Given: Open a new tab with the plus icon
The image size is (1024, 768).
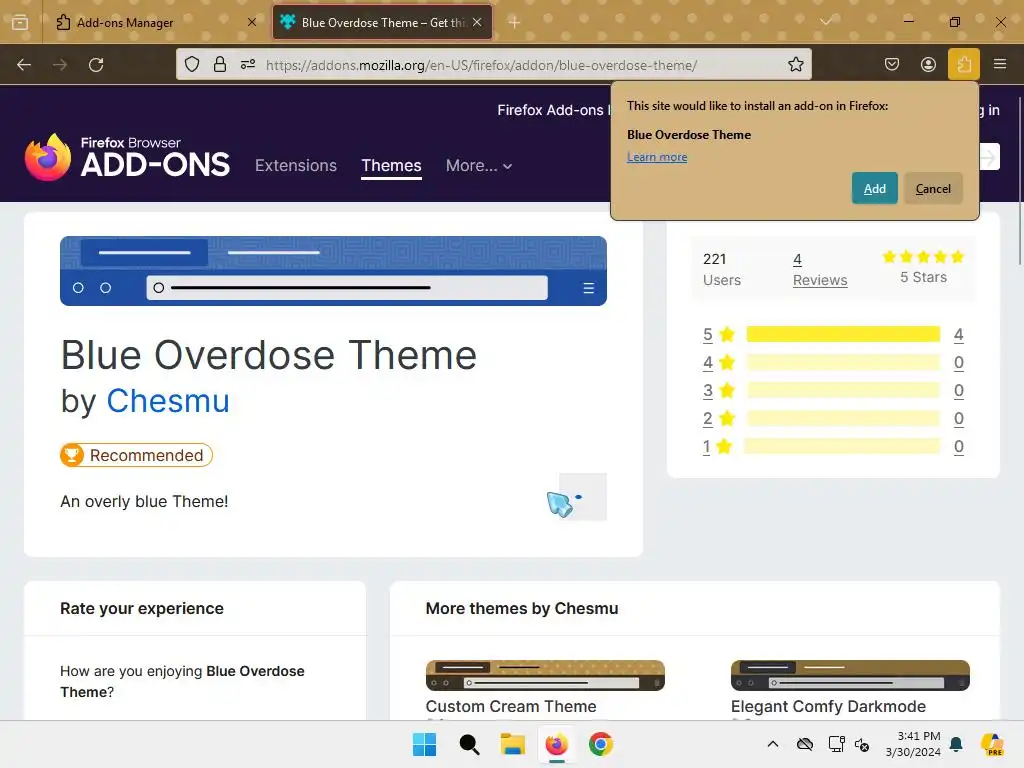Looking at the screenshot, I should (x=515, y=23).
